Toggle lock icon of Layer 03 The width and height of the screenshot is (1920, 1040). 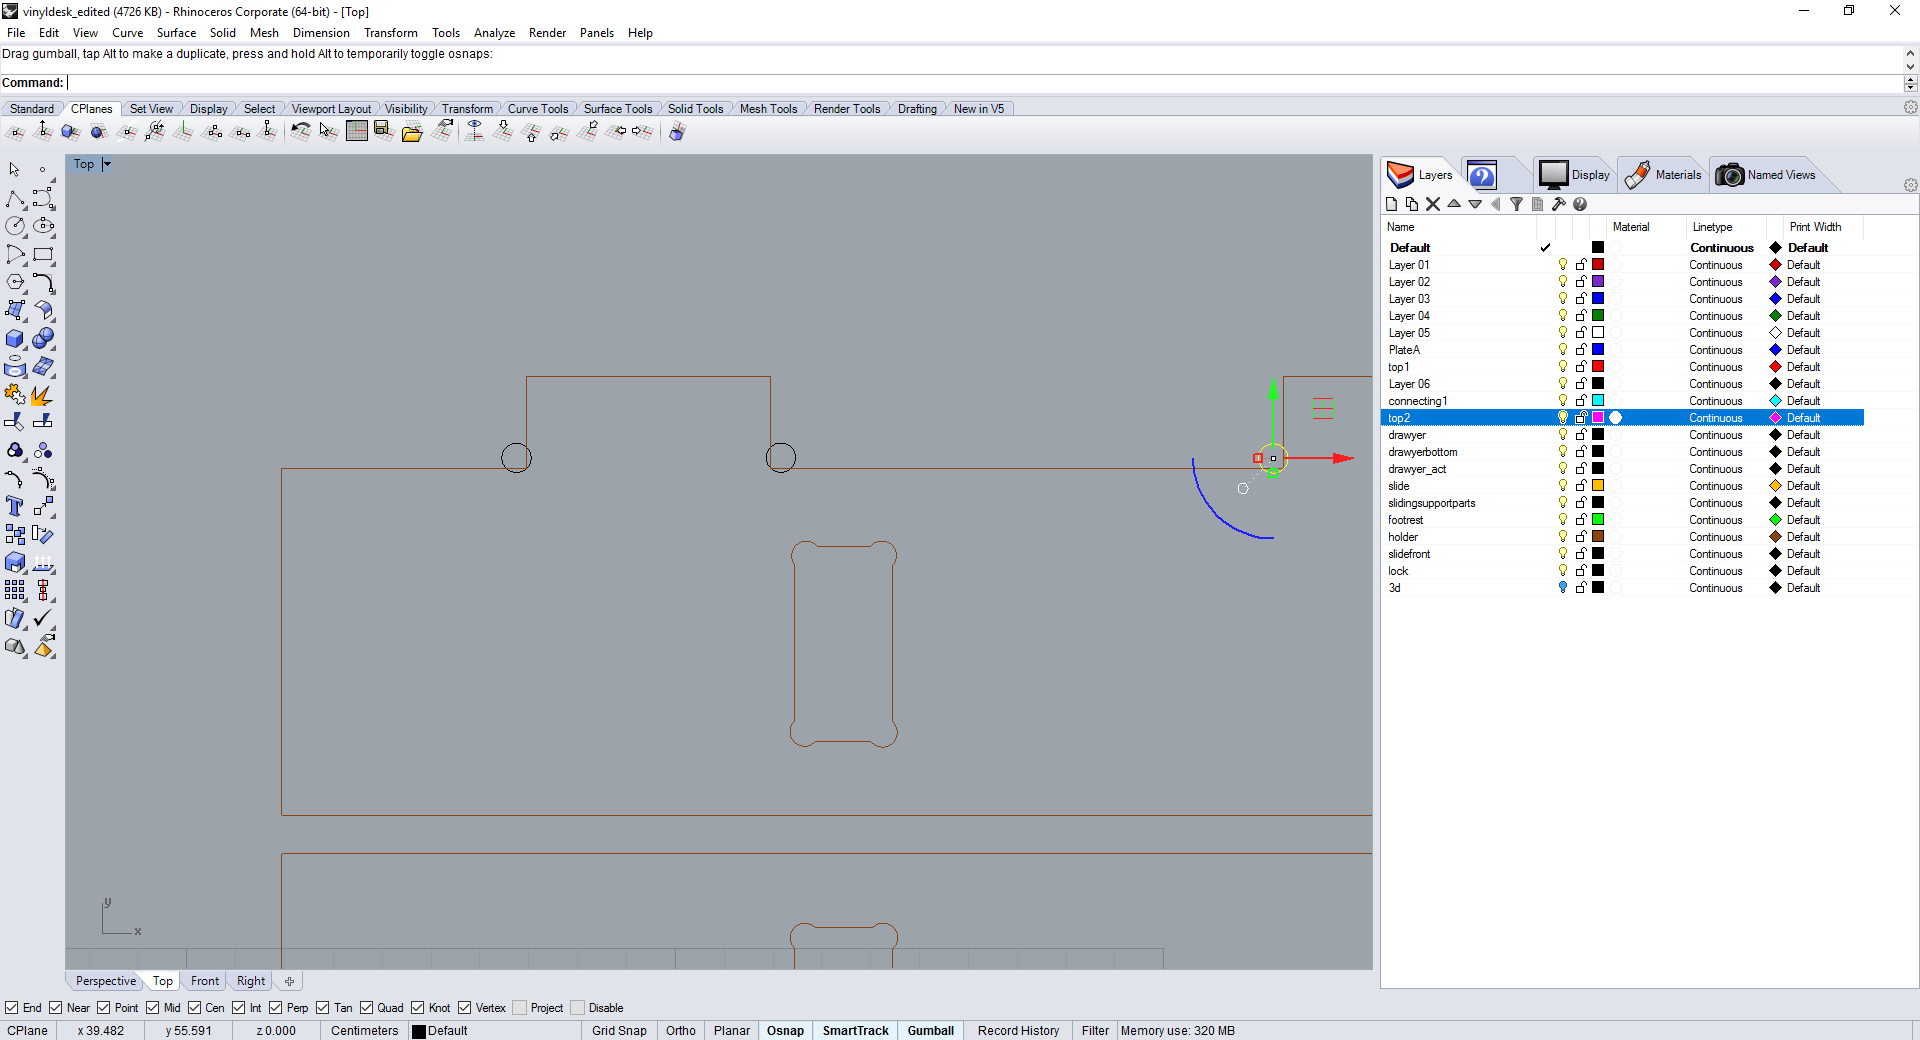[x=1581, y=299]
